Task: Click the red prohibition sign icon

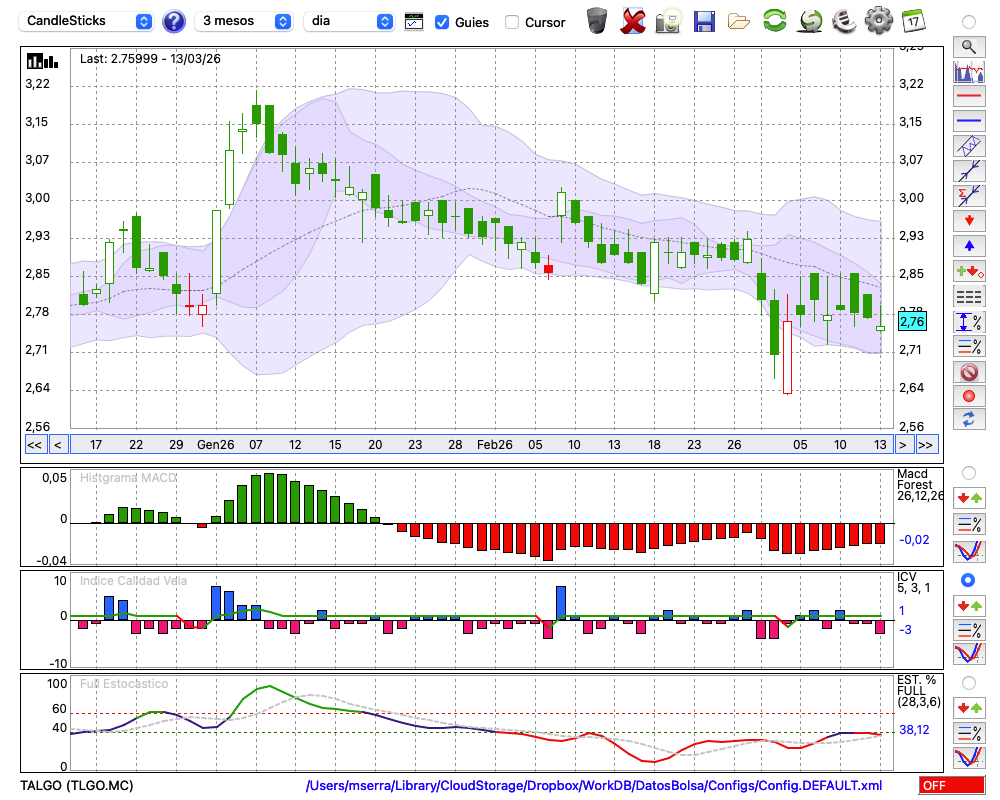Action: point(968,372)
